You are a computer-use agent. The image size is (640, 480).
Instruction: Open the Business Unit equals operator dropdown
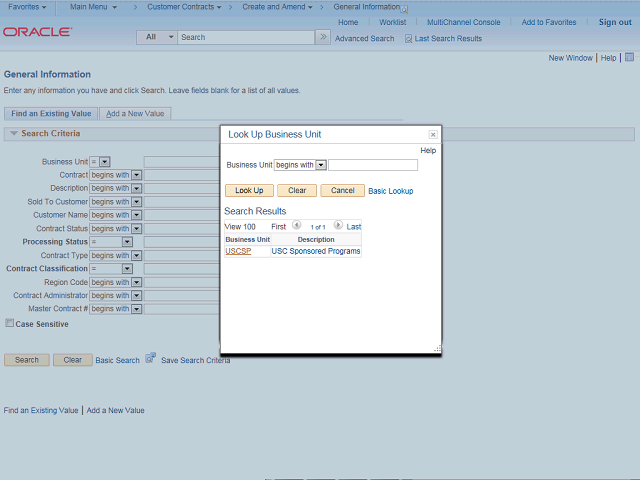104,162
